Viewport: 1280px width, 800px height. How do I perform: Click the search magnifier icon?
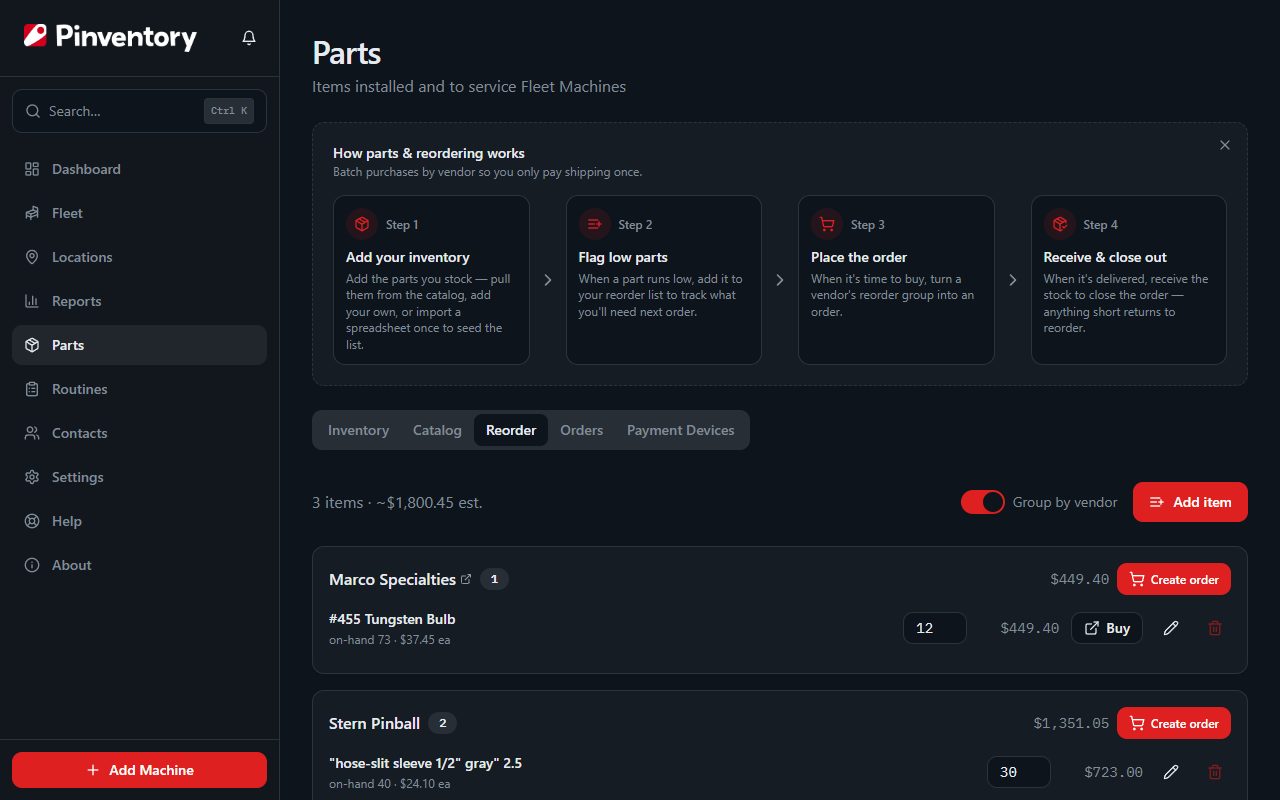click(33, 111)
